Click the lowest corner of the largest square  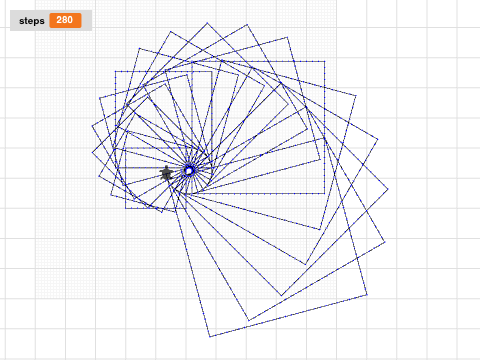coord(210,337)
